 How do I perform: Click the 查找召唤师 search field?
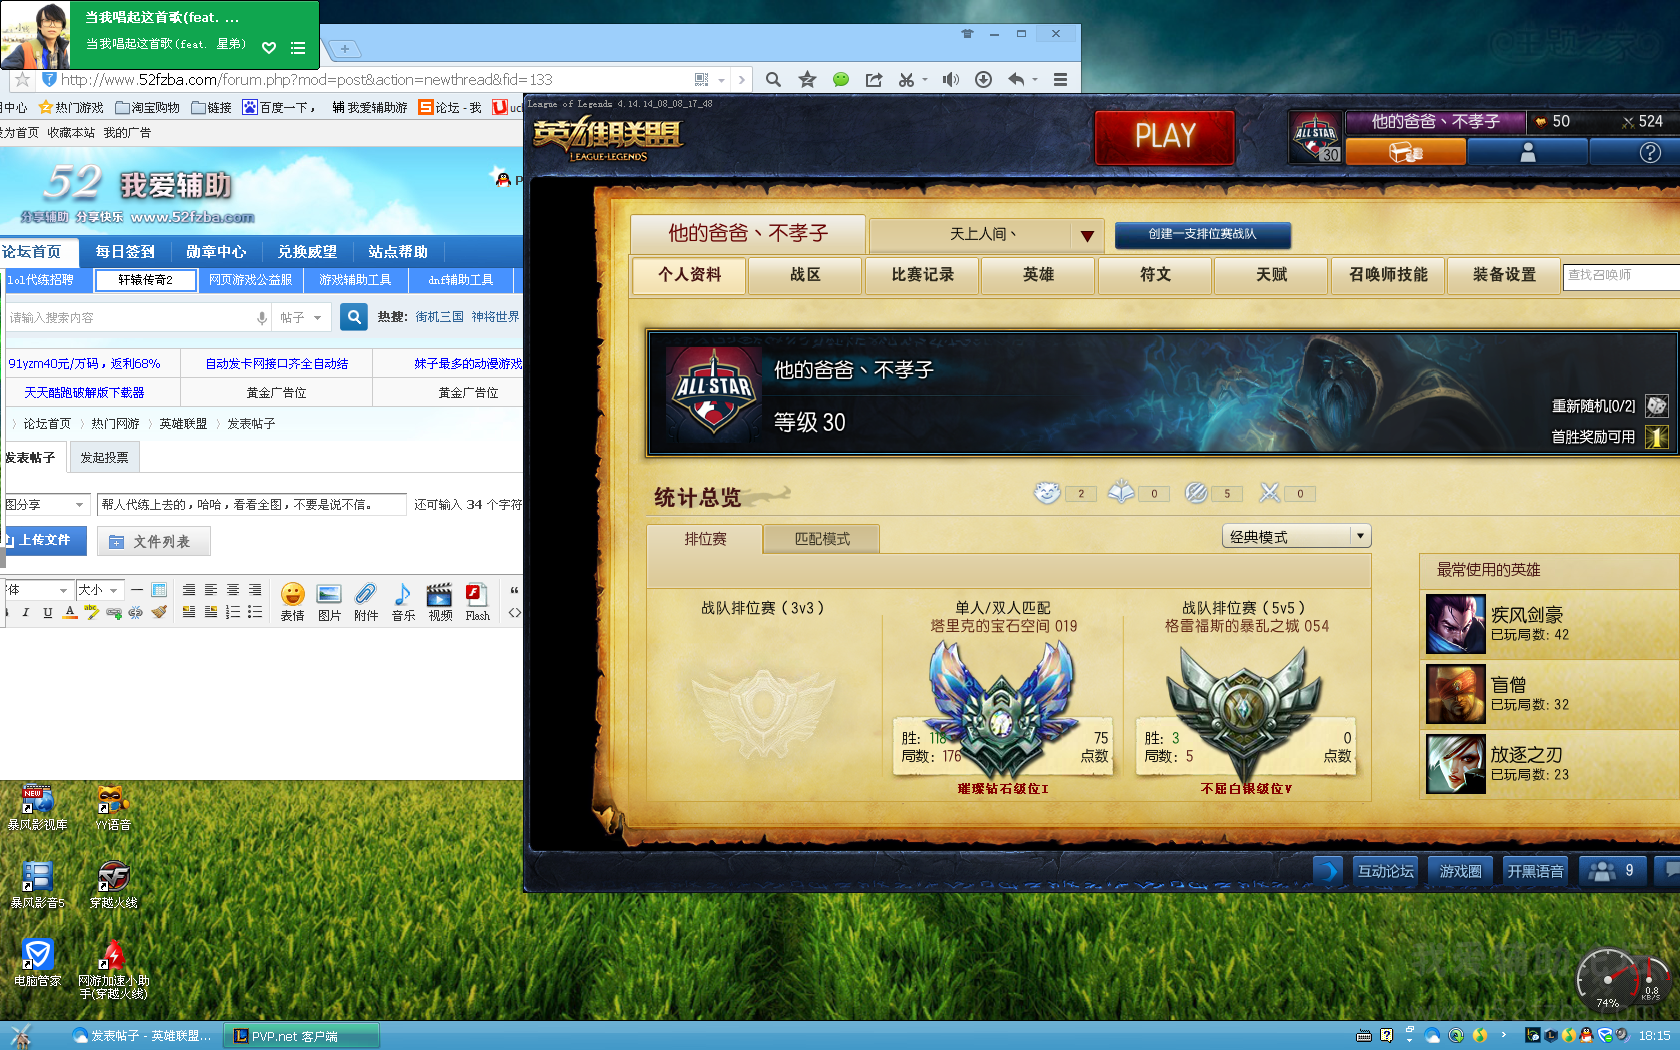click(1621, 275)
